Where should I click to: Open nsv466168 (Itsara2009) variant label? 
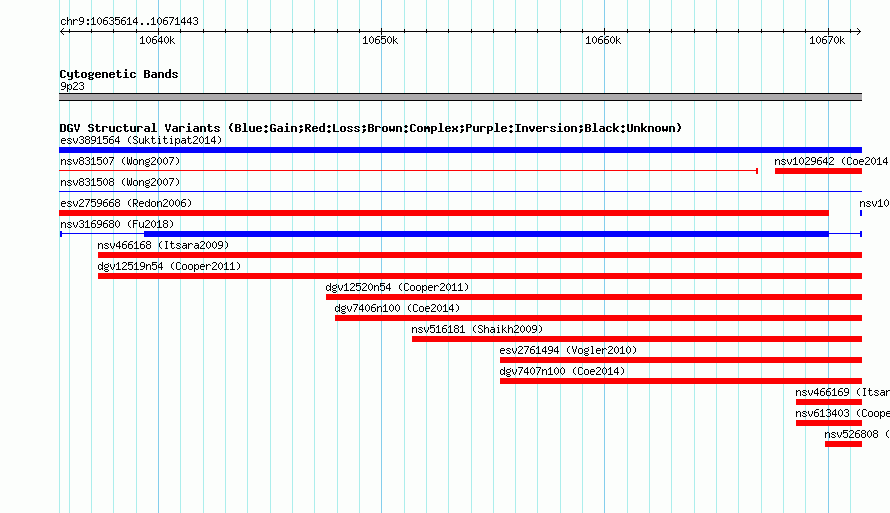click(163, 245)
